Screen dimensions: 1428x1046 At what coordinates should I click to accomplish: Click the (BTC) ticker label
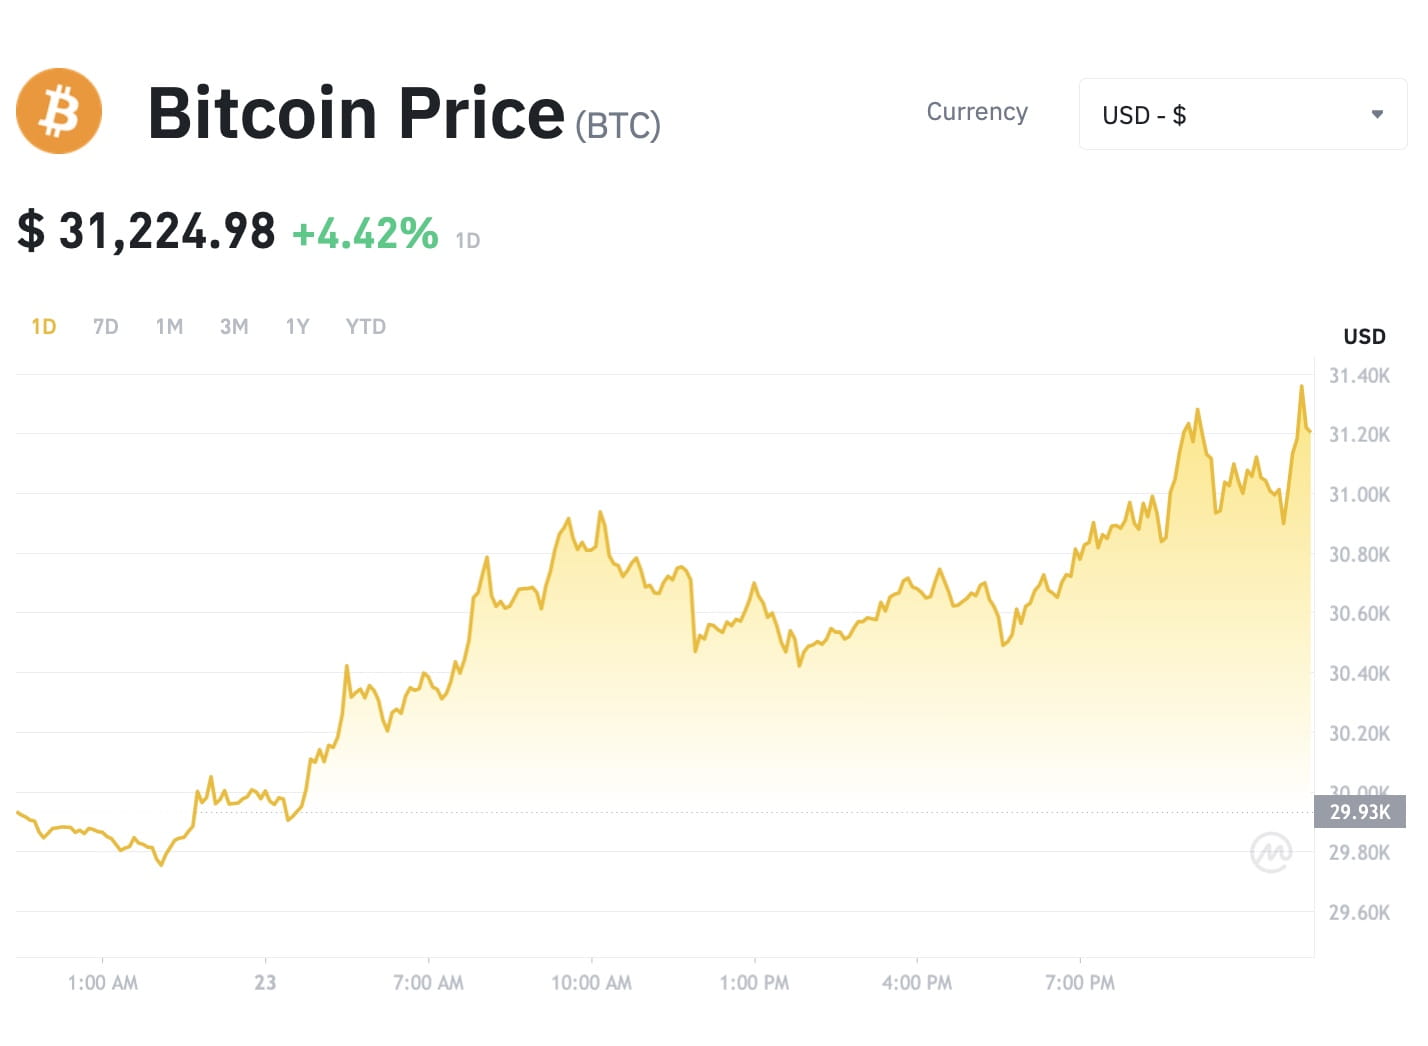(x=617, y=124)
